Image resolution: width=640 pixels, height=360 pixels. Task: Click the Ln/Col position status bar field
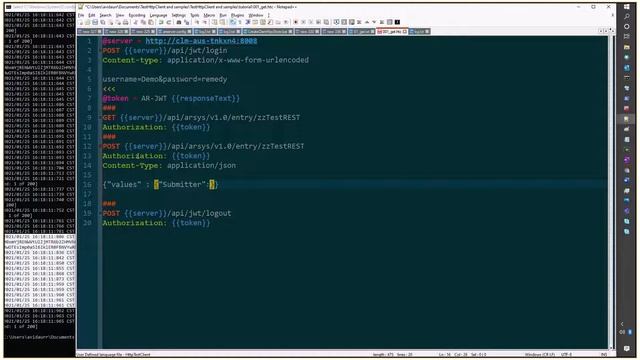462,354
